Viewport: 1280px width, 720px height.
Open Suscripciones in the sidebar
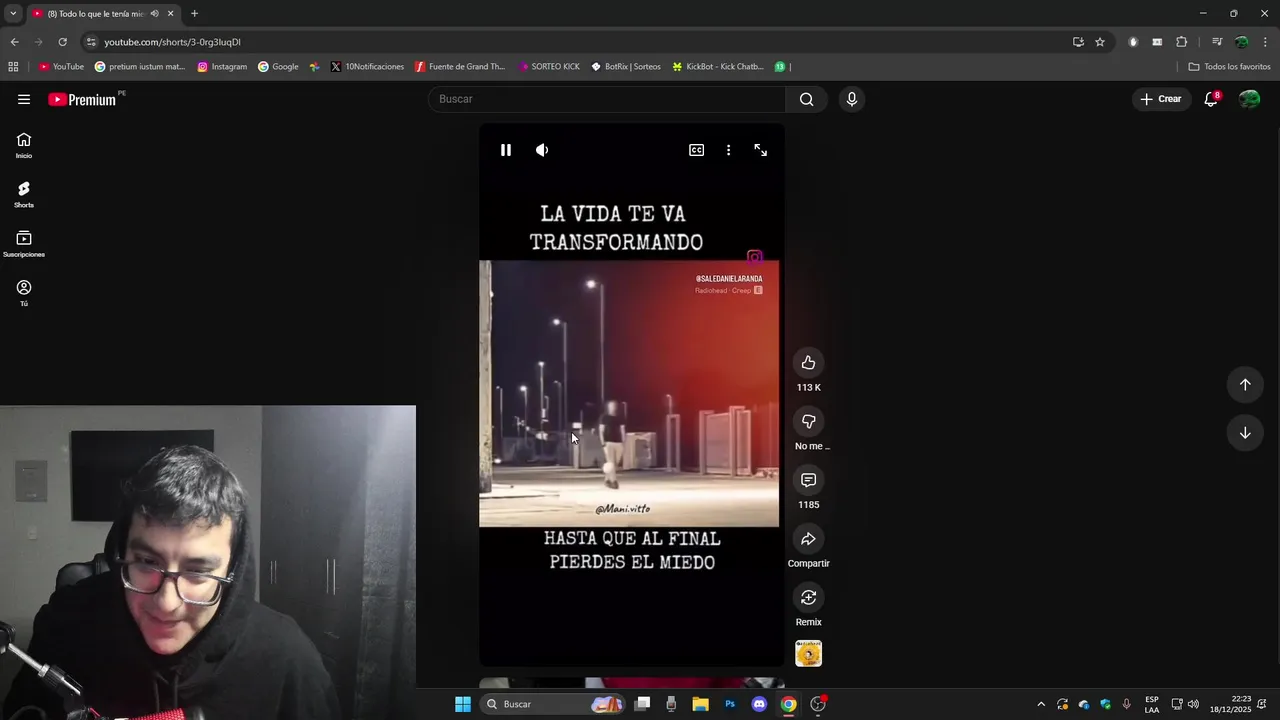[24, 244]
